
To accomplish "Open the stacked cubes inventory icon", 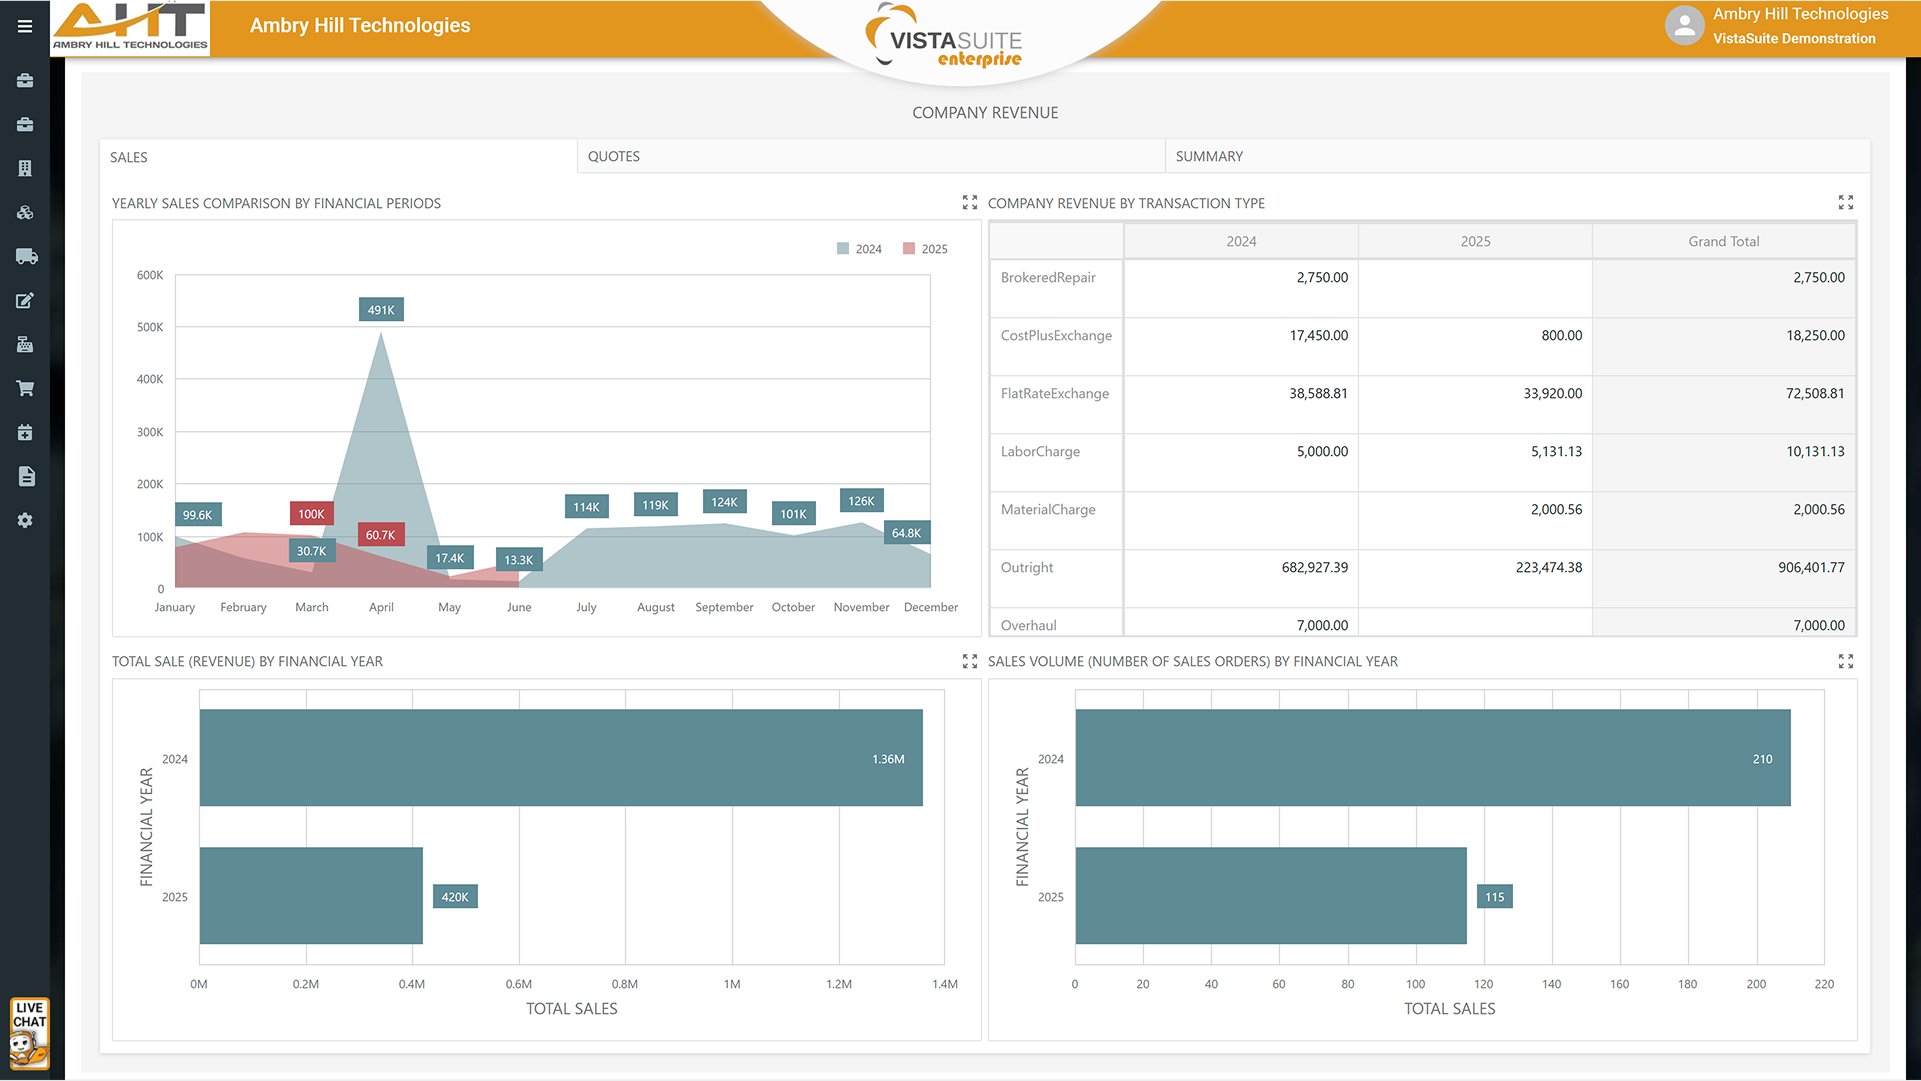I will click(25, 212).
